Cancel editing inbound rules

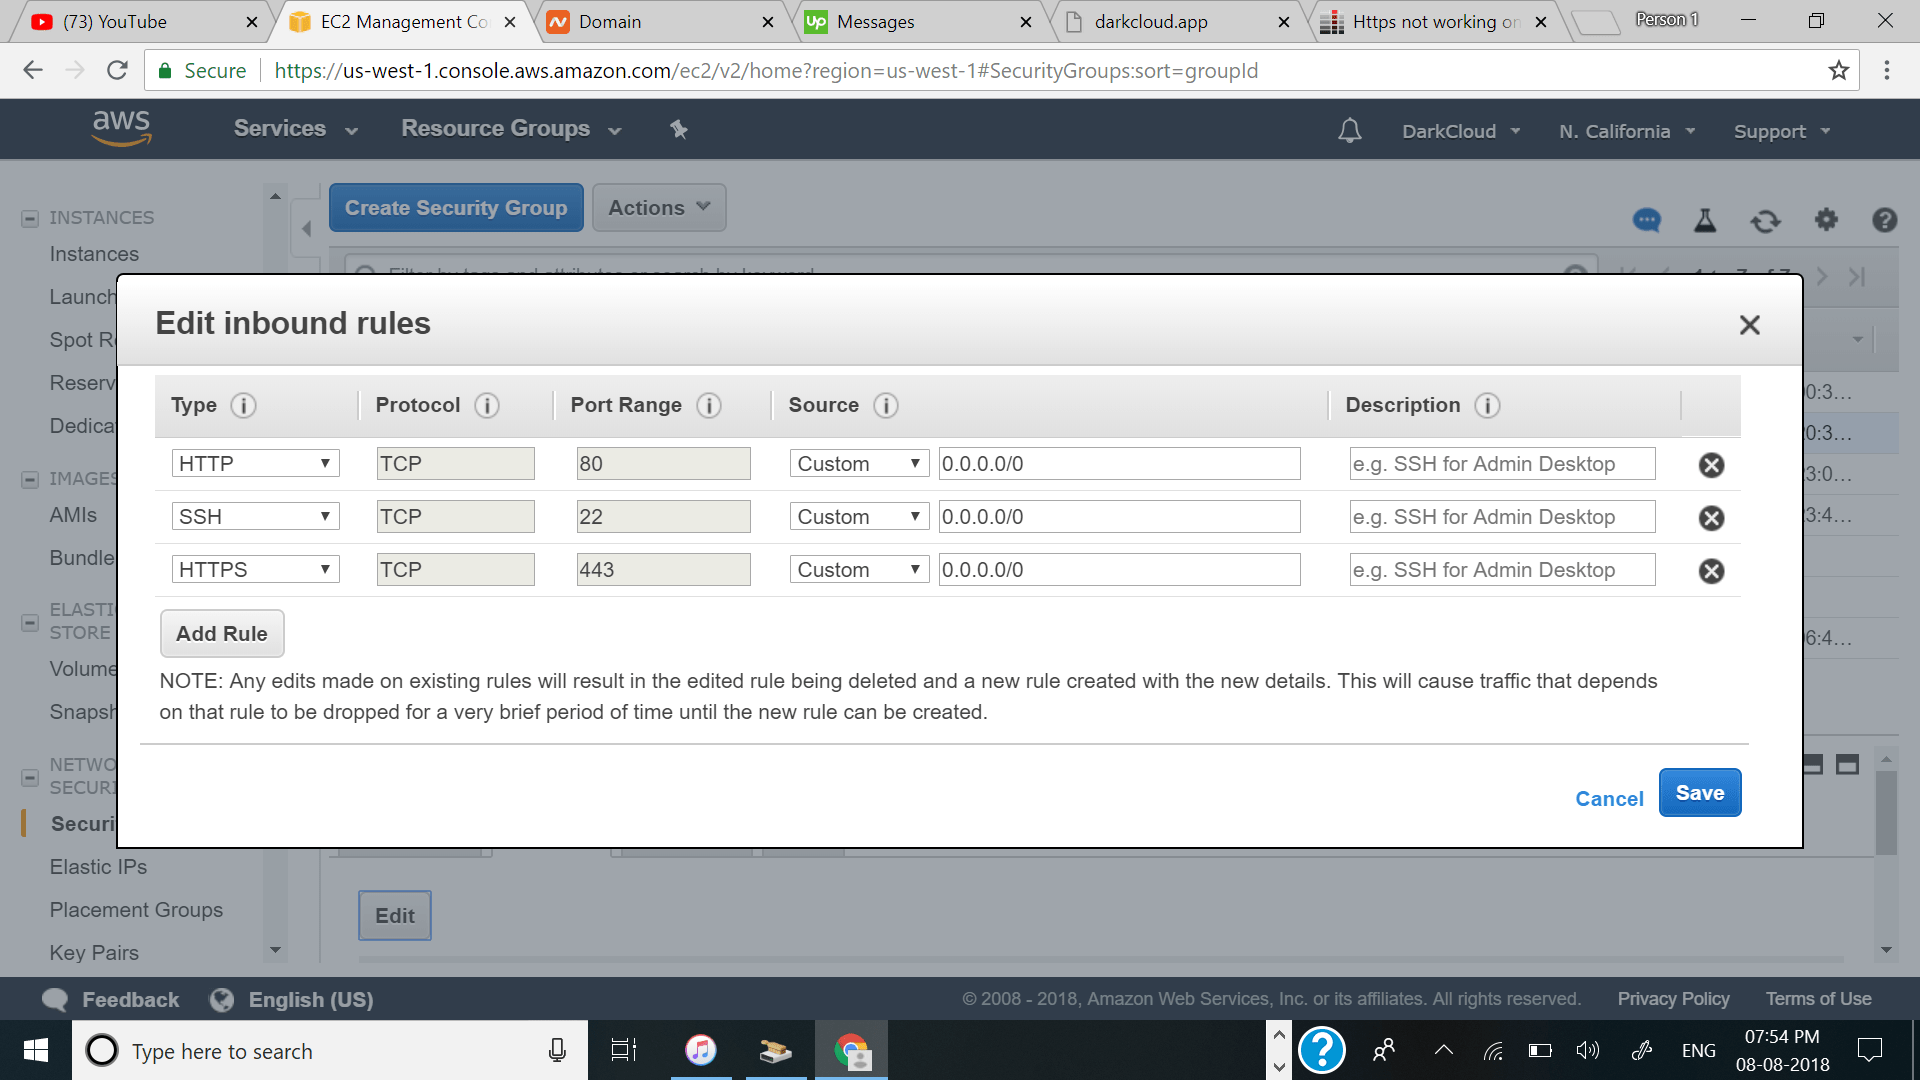1609,798
